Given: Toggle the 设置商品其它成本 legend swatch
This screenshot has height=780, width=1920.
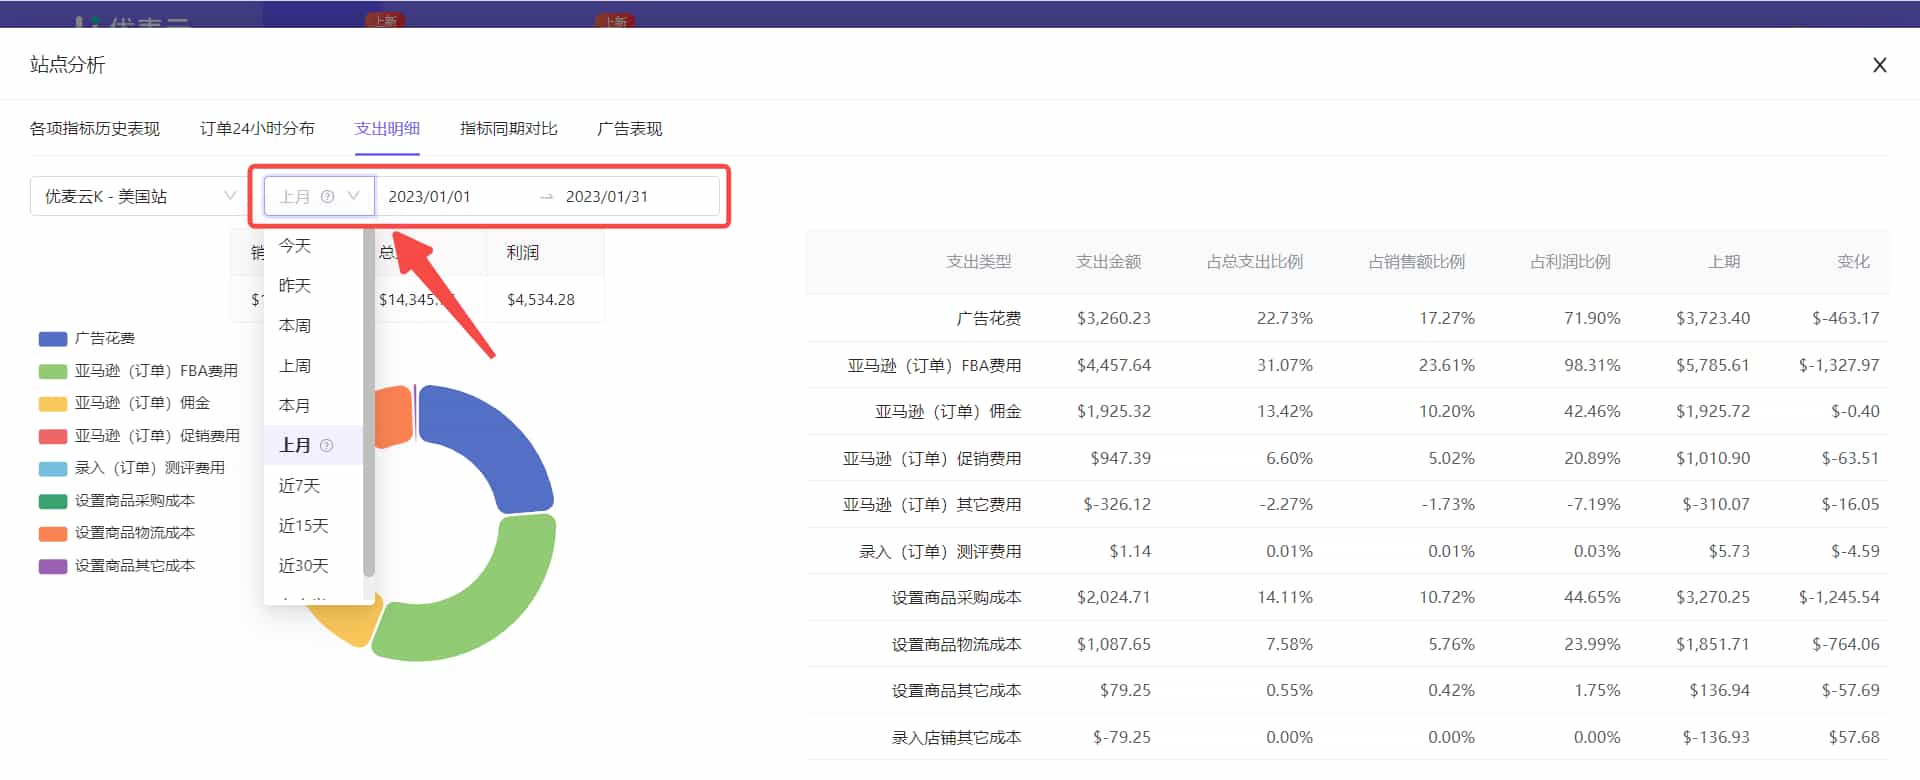Looking at the screenshot, I should [53, 567].
